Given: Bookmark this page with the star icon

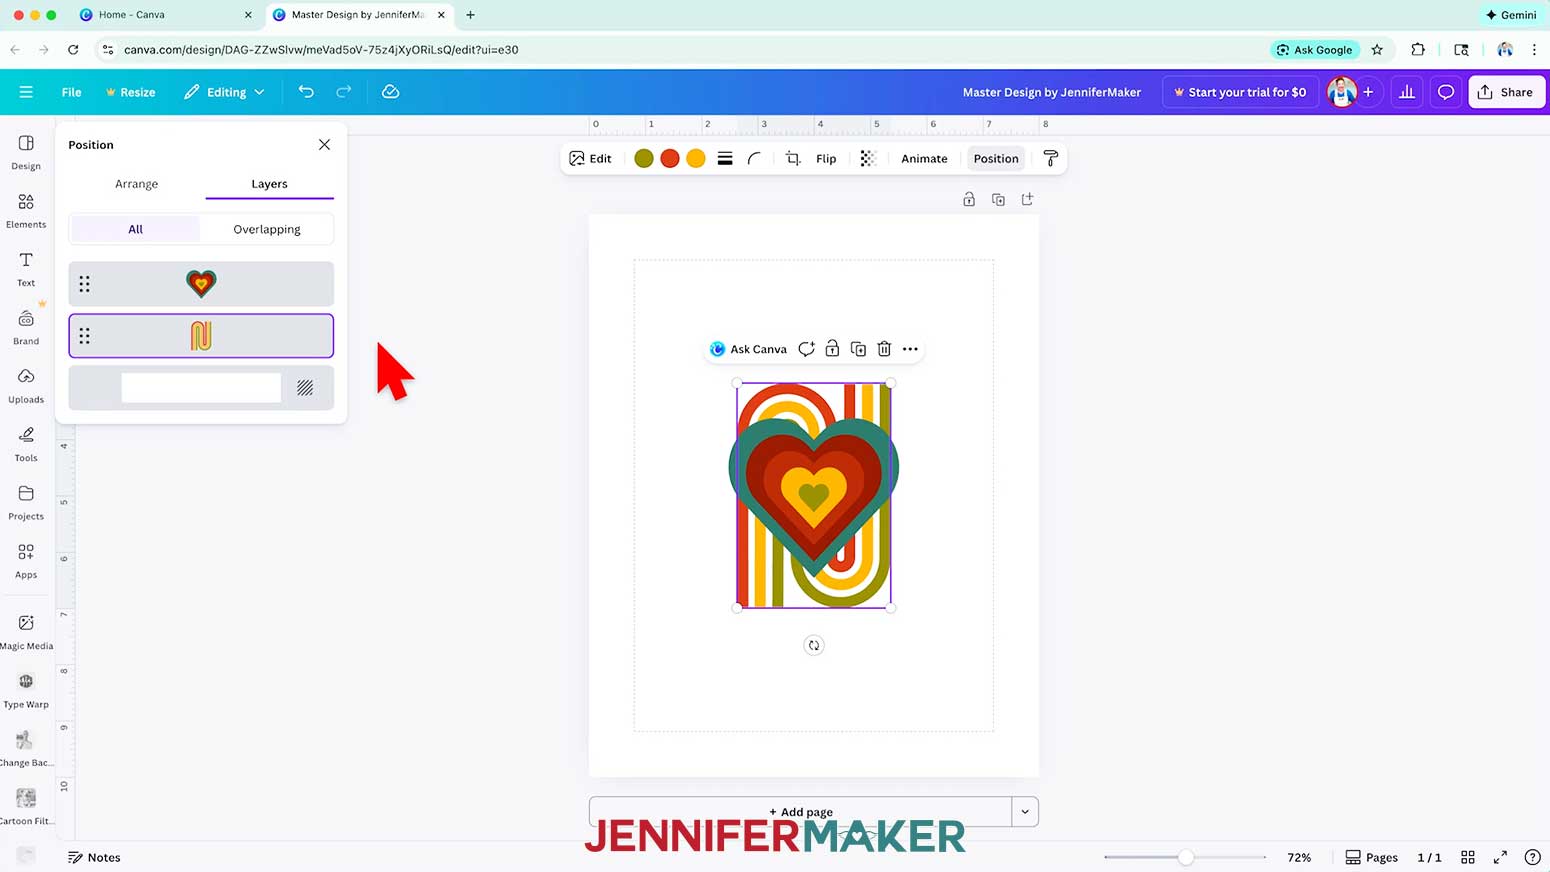Looking at the screenshot, I should pyautogui.click(x=1377, y=49).
